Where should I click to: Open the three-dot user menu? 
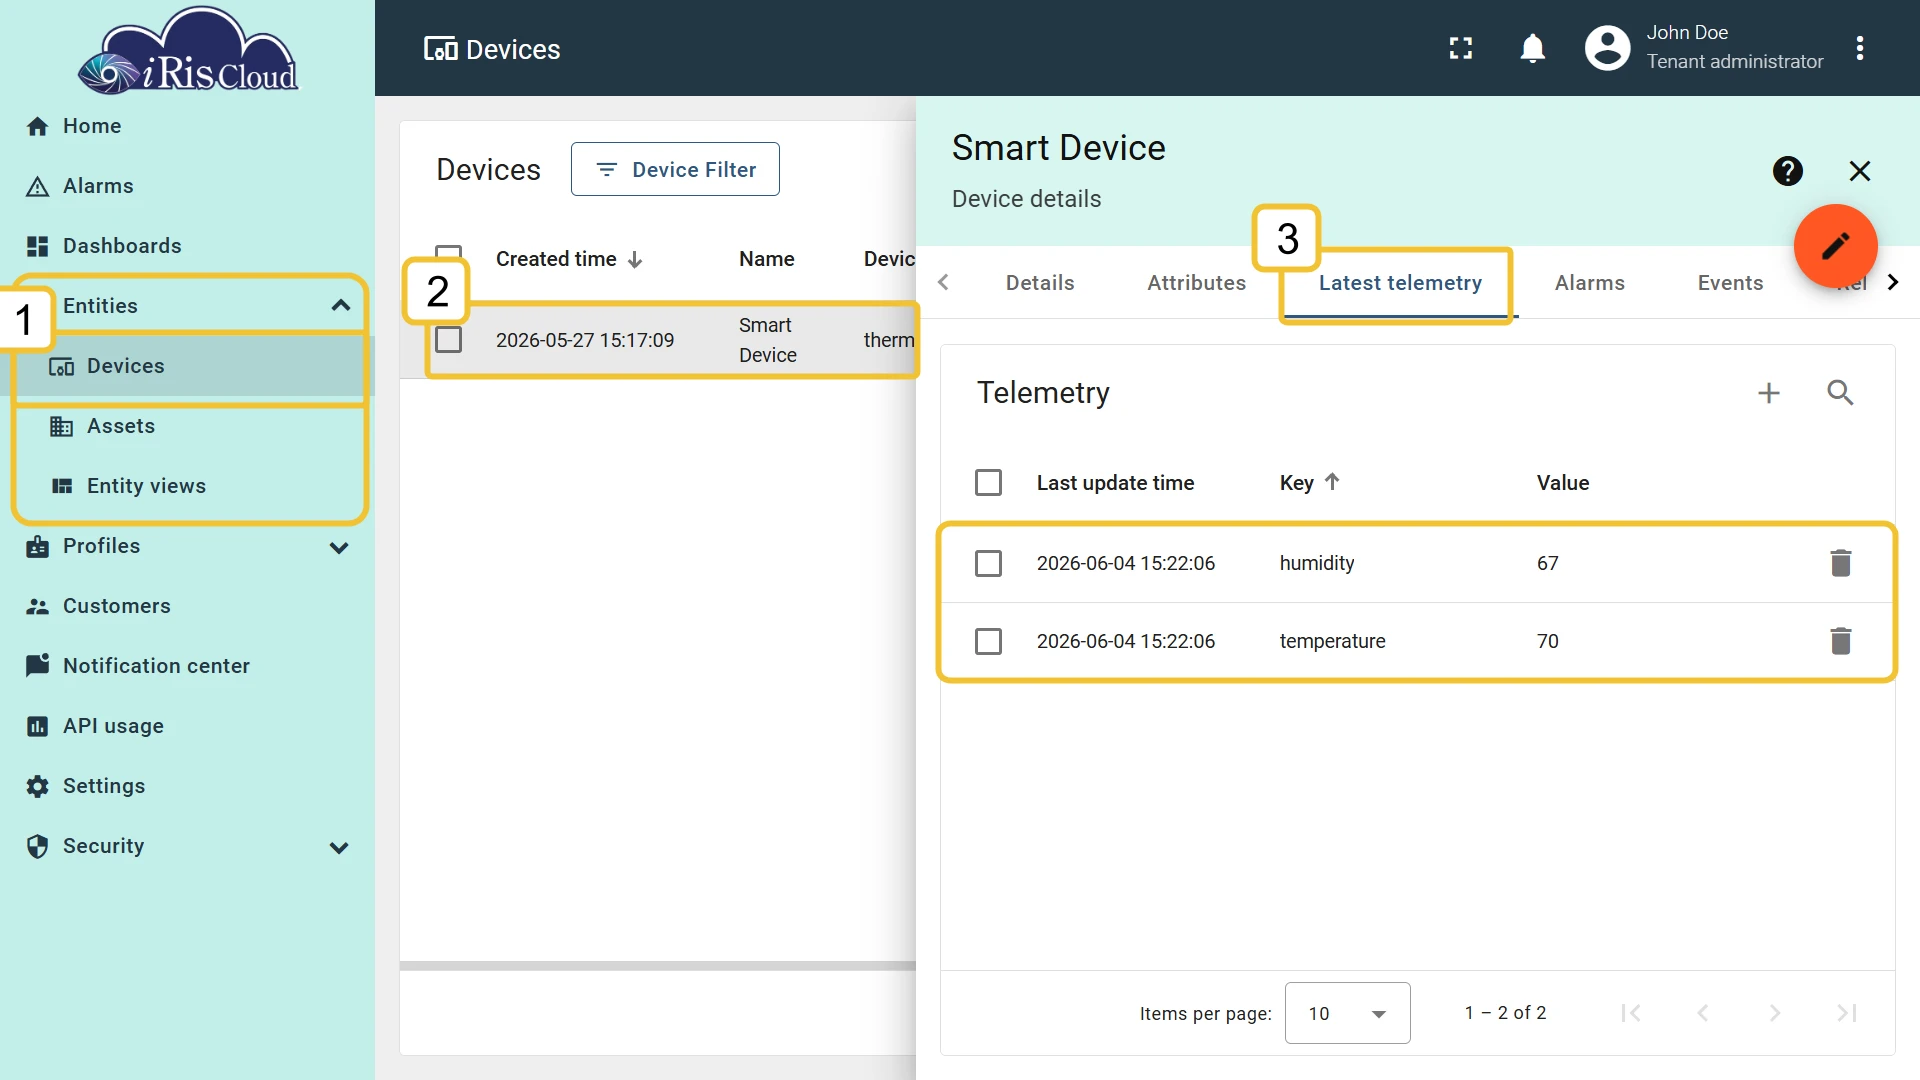point(1859,48)
